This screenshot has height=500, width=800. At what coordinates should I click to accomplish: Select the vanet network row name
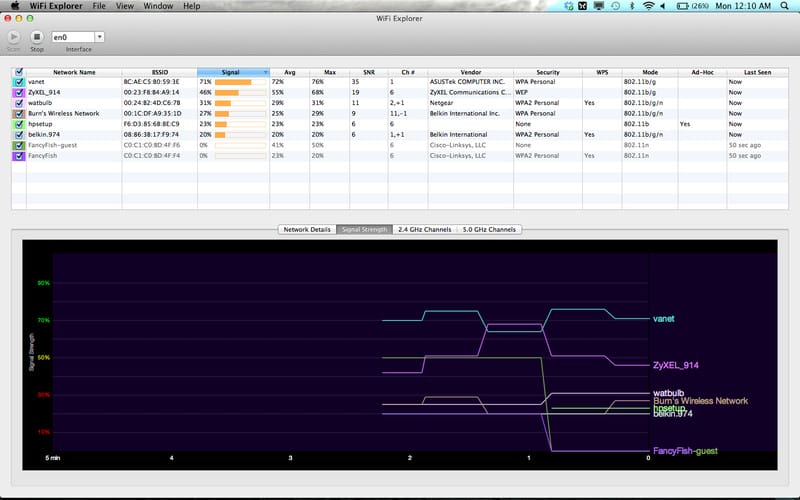click(36, 82)
